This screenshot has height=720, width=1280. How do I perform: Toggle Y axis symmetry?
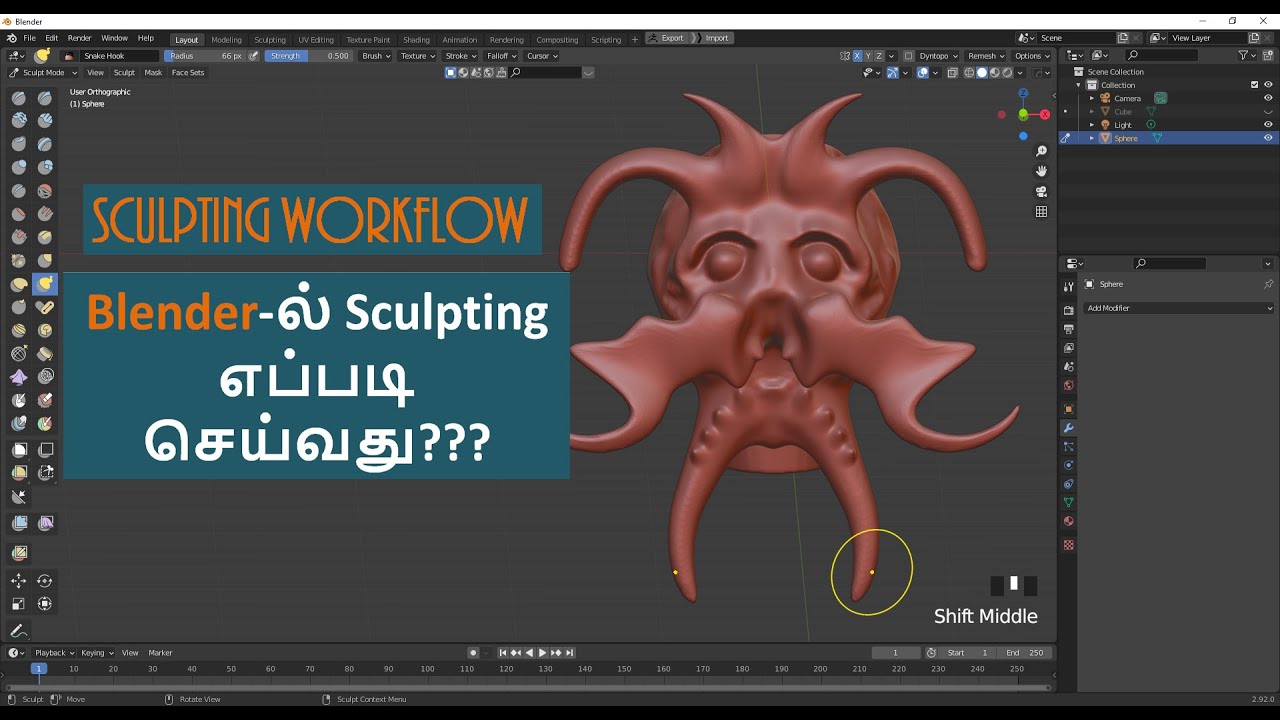click(868, 56)
